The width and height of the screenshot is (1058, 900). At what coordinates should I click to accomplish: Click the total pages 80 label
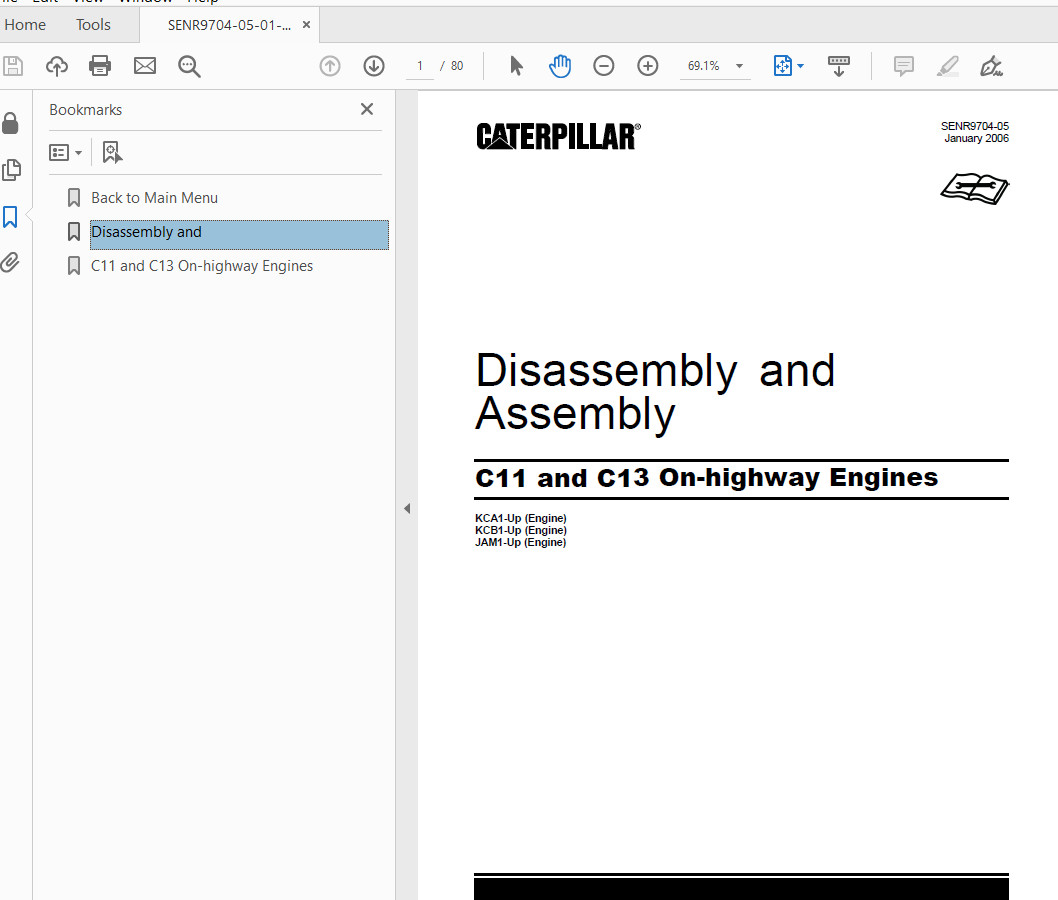[457, 66]
